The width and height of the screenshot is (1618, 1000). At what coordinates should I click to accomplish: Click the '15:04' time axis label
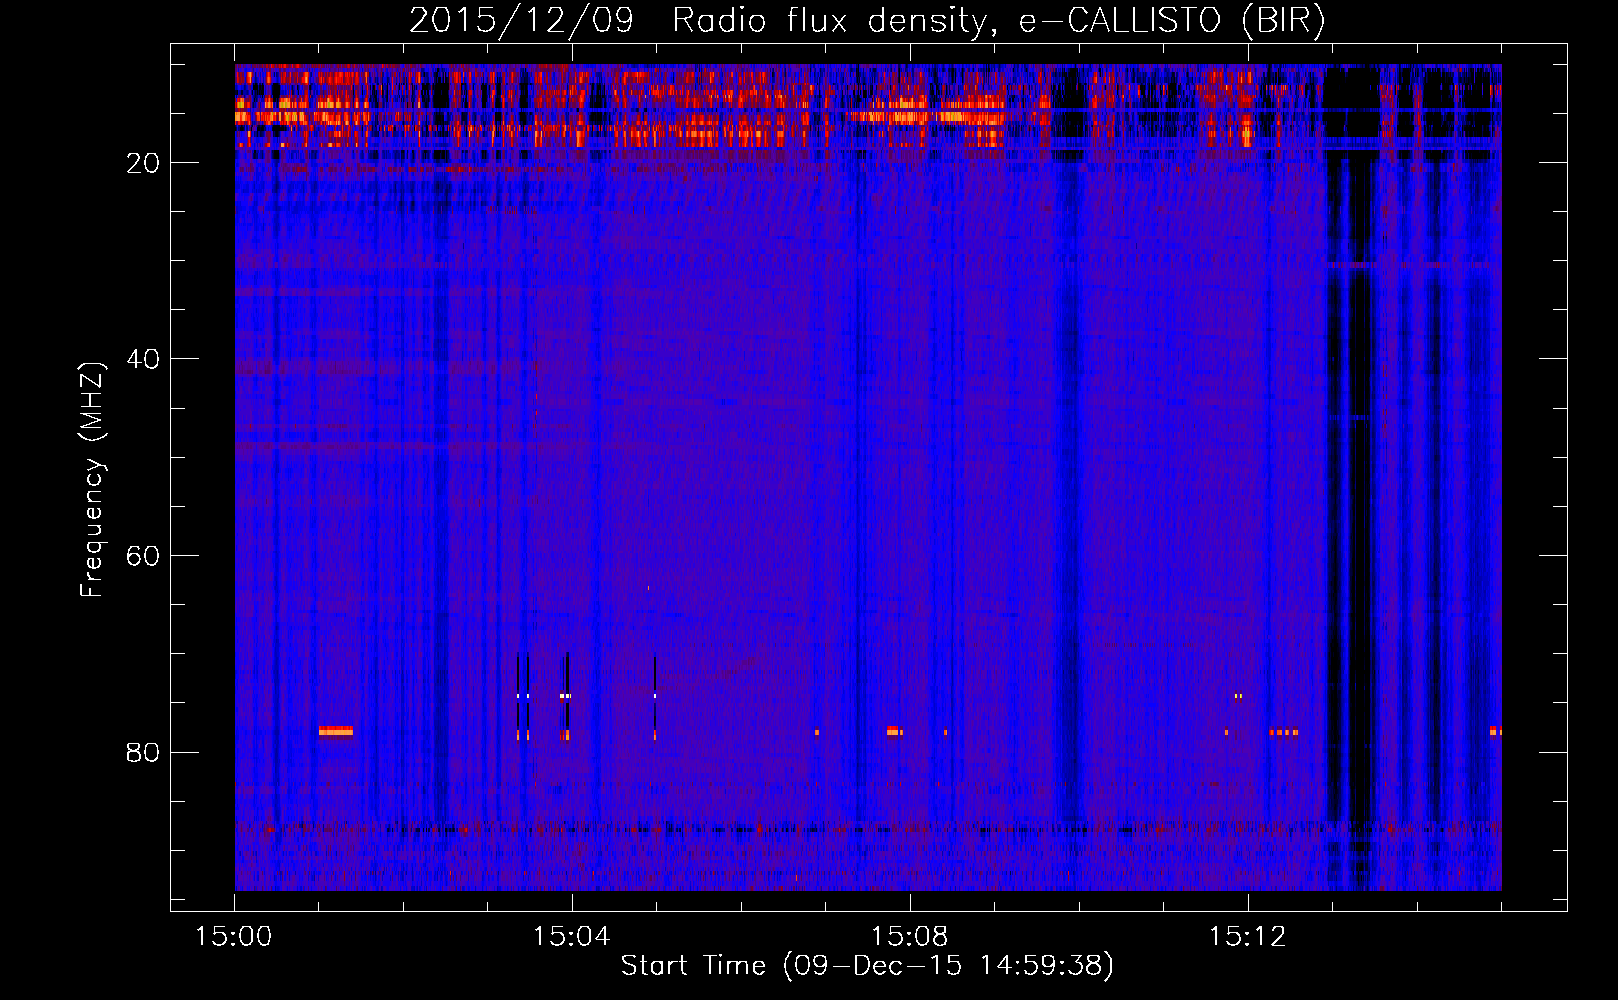571,937
